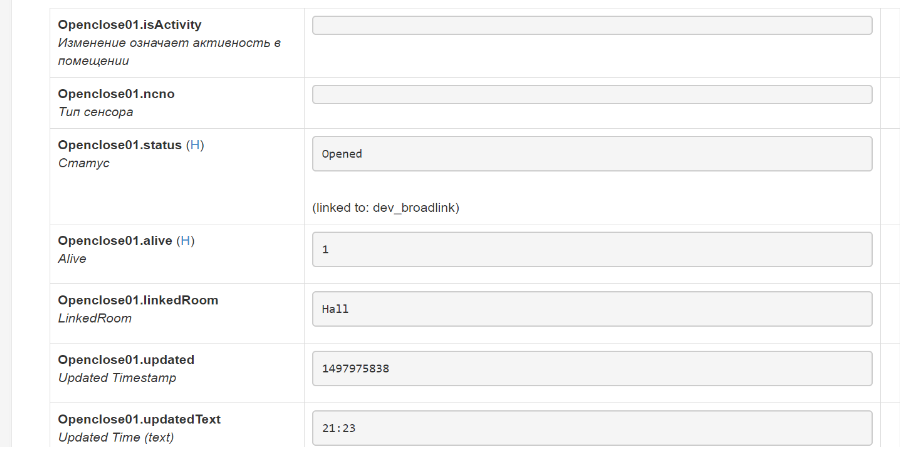Click the Updated Timestamp description text
The width and height of the screenshot is (900, 450).
coord(119,378)
